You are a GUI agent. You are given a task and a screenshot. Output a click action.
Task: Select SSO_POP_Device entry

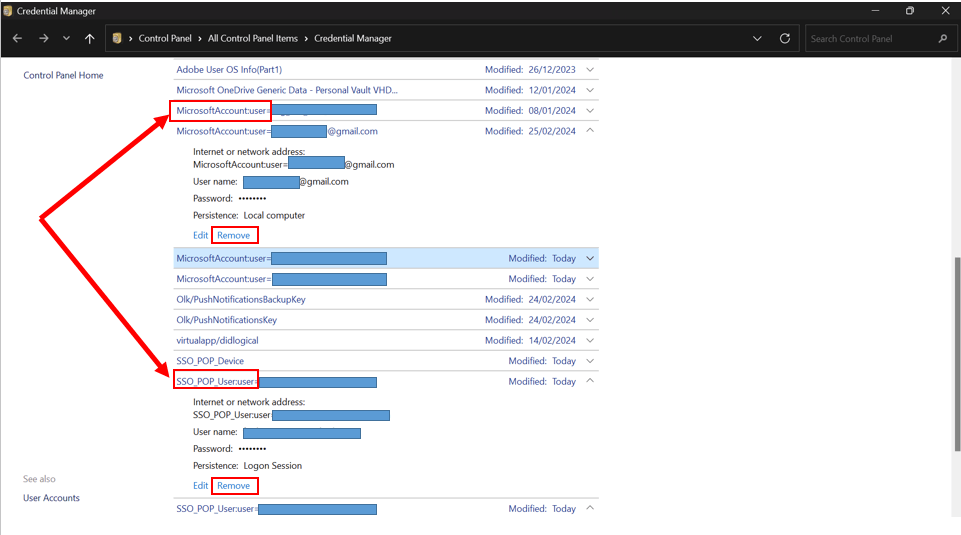pos(210,361)
